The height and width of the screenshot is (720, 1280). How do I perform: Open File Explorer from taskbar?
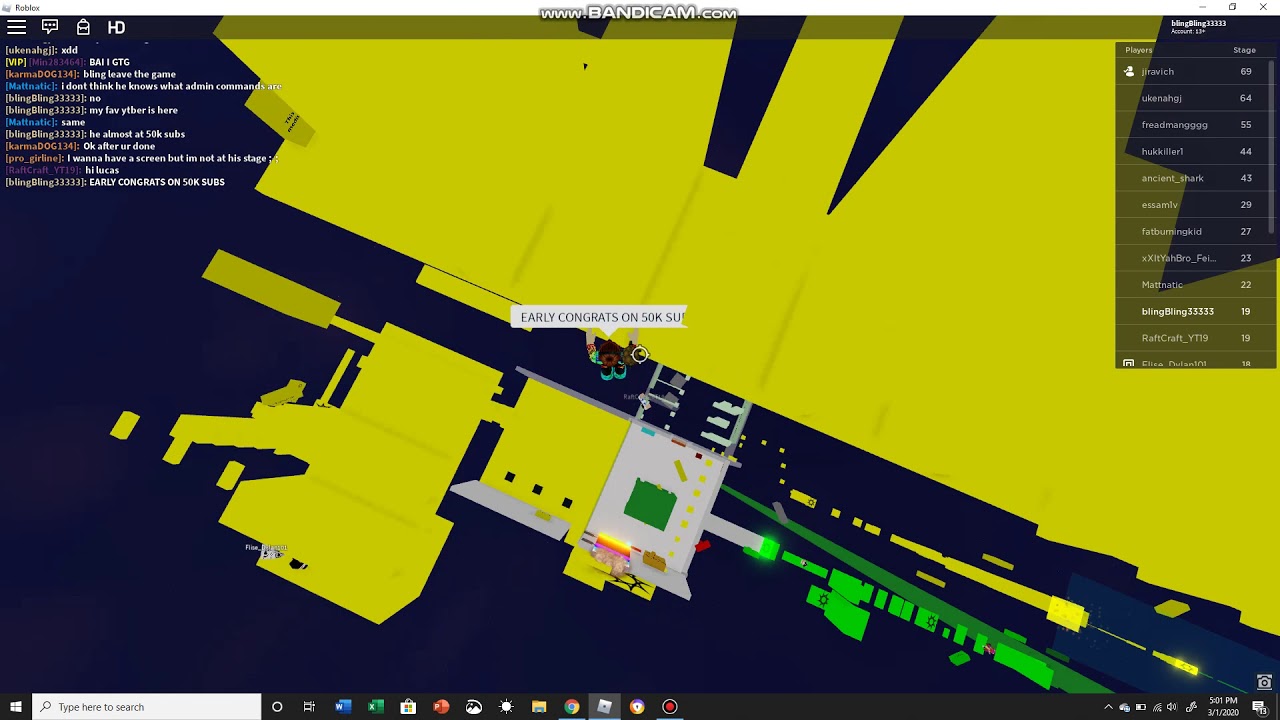pos(539,707)
